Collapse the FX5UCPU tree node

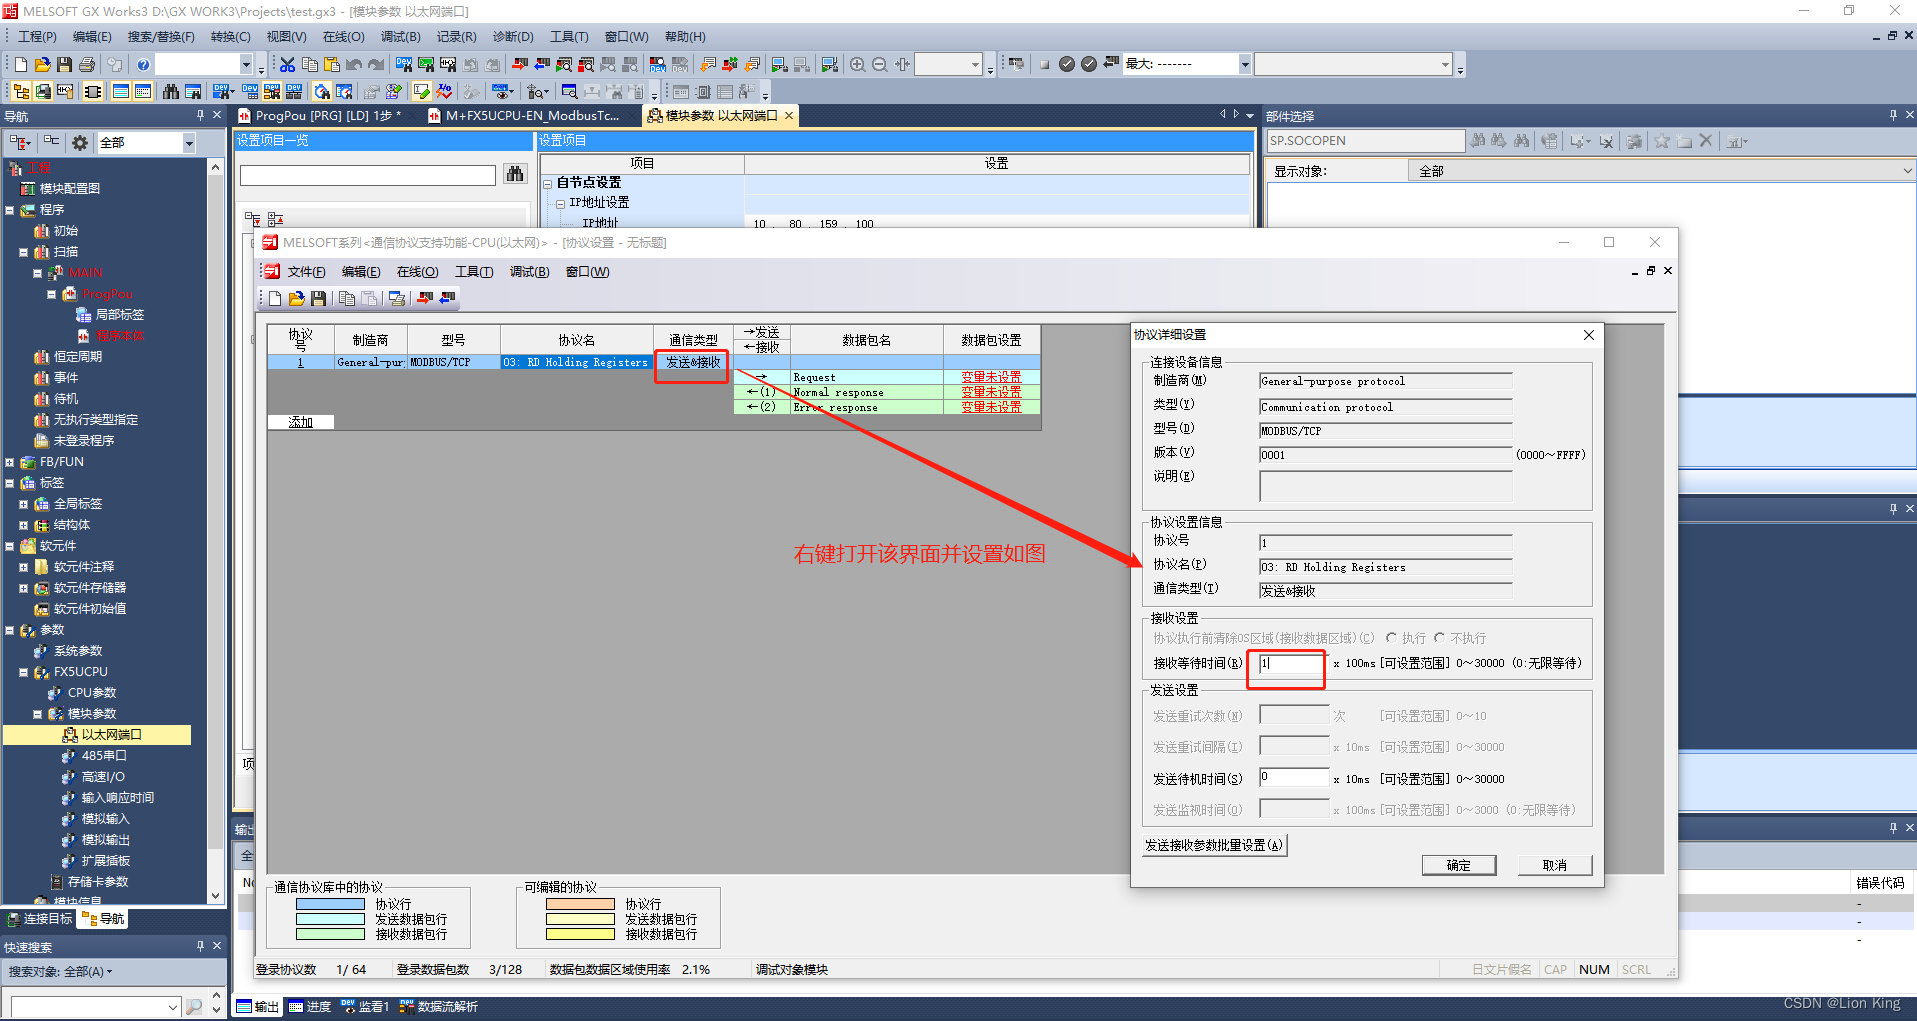[22, 671]
